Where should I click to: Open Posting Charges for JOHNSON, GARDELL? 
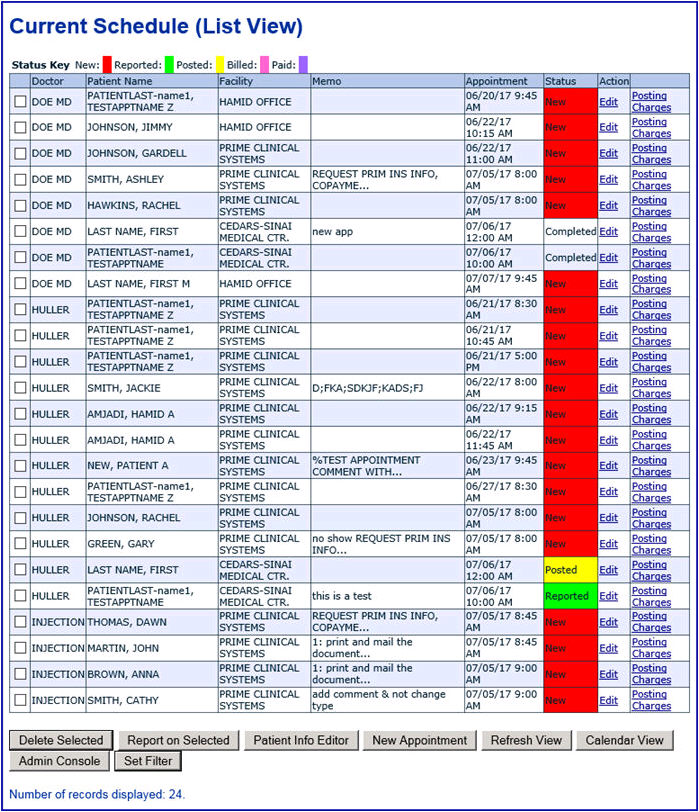[651, 154]
